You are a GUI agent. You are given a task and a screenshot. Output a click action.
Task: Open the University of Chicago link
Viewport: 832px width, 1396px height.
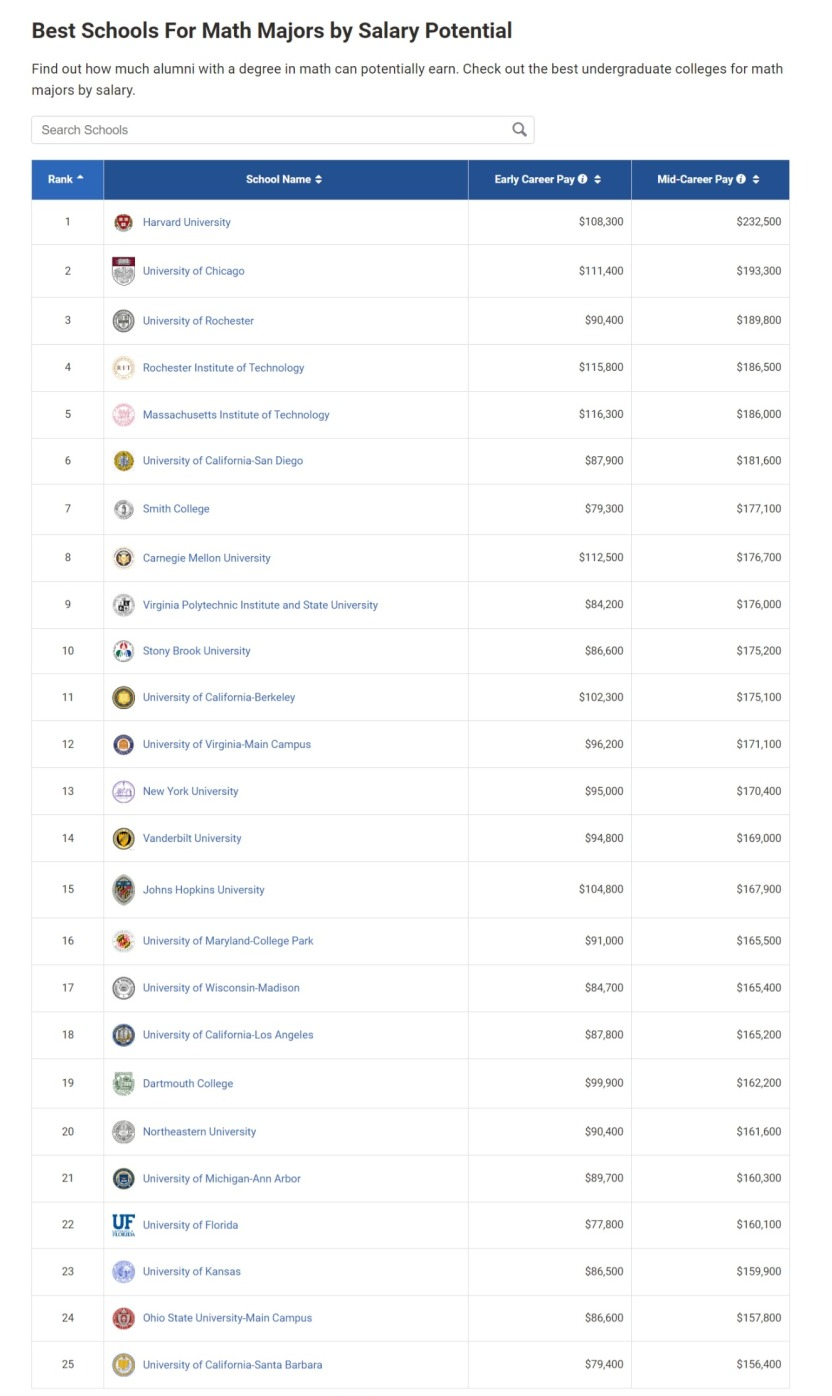coord(194,271)
